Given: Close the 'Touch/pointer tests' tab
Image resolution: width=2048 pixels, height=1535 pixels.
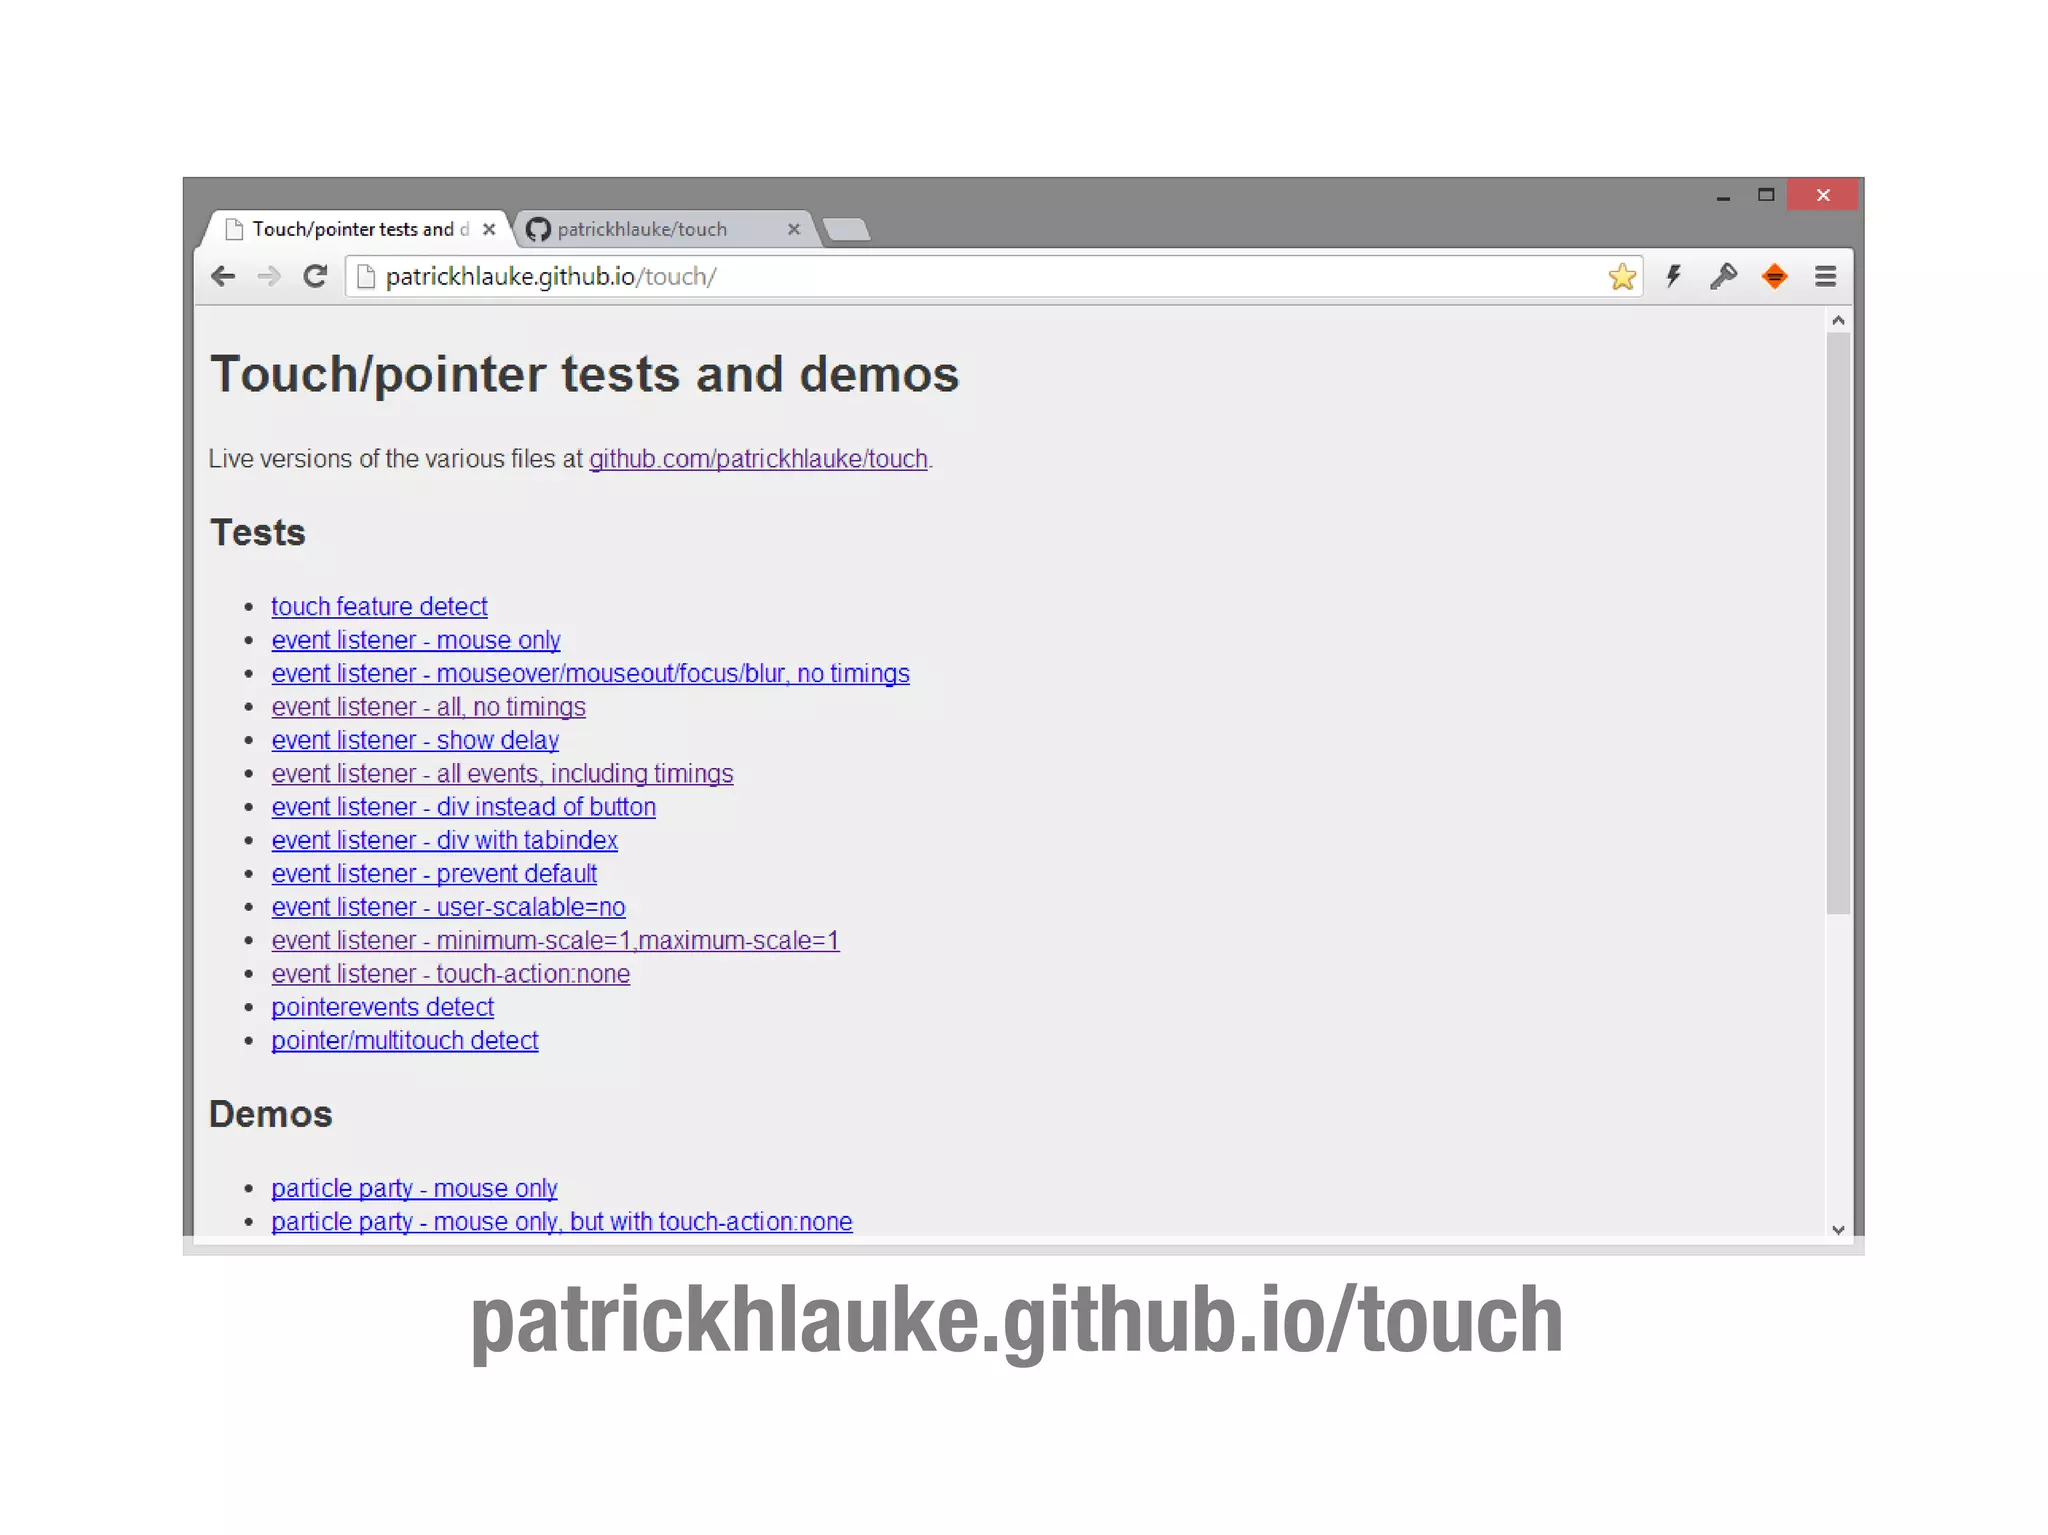Looking at the screenshot, I should pyautogui.click(x=489, y=229).
